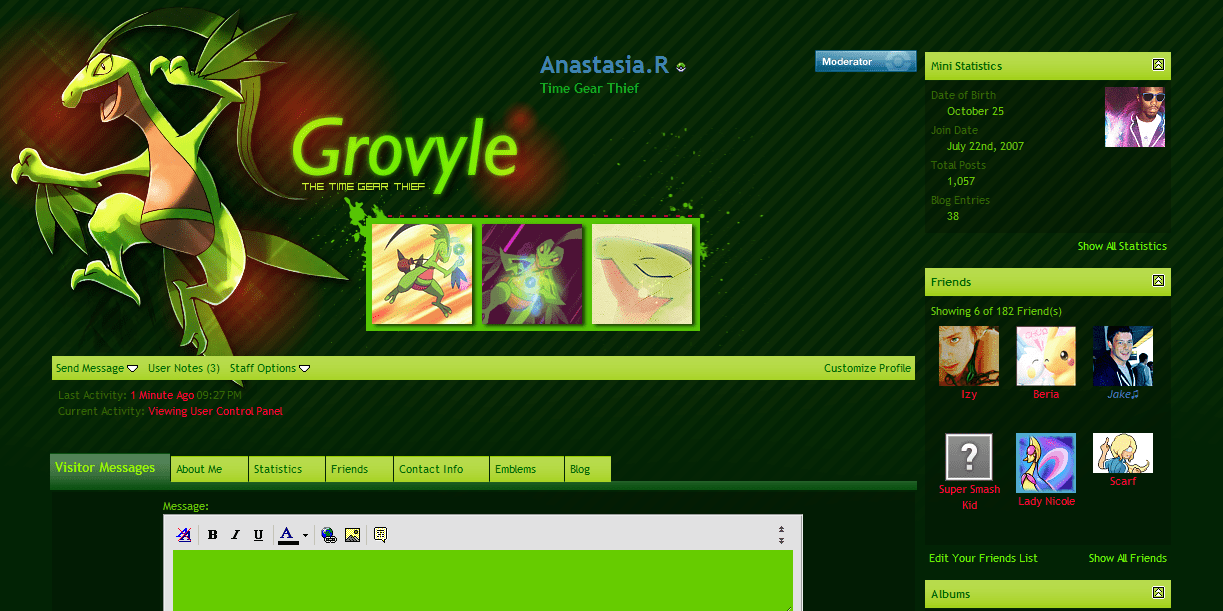Apply the current font color

(288, 535)
